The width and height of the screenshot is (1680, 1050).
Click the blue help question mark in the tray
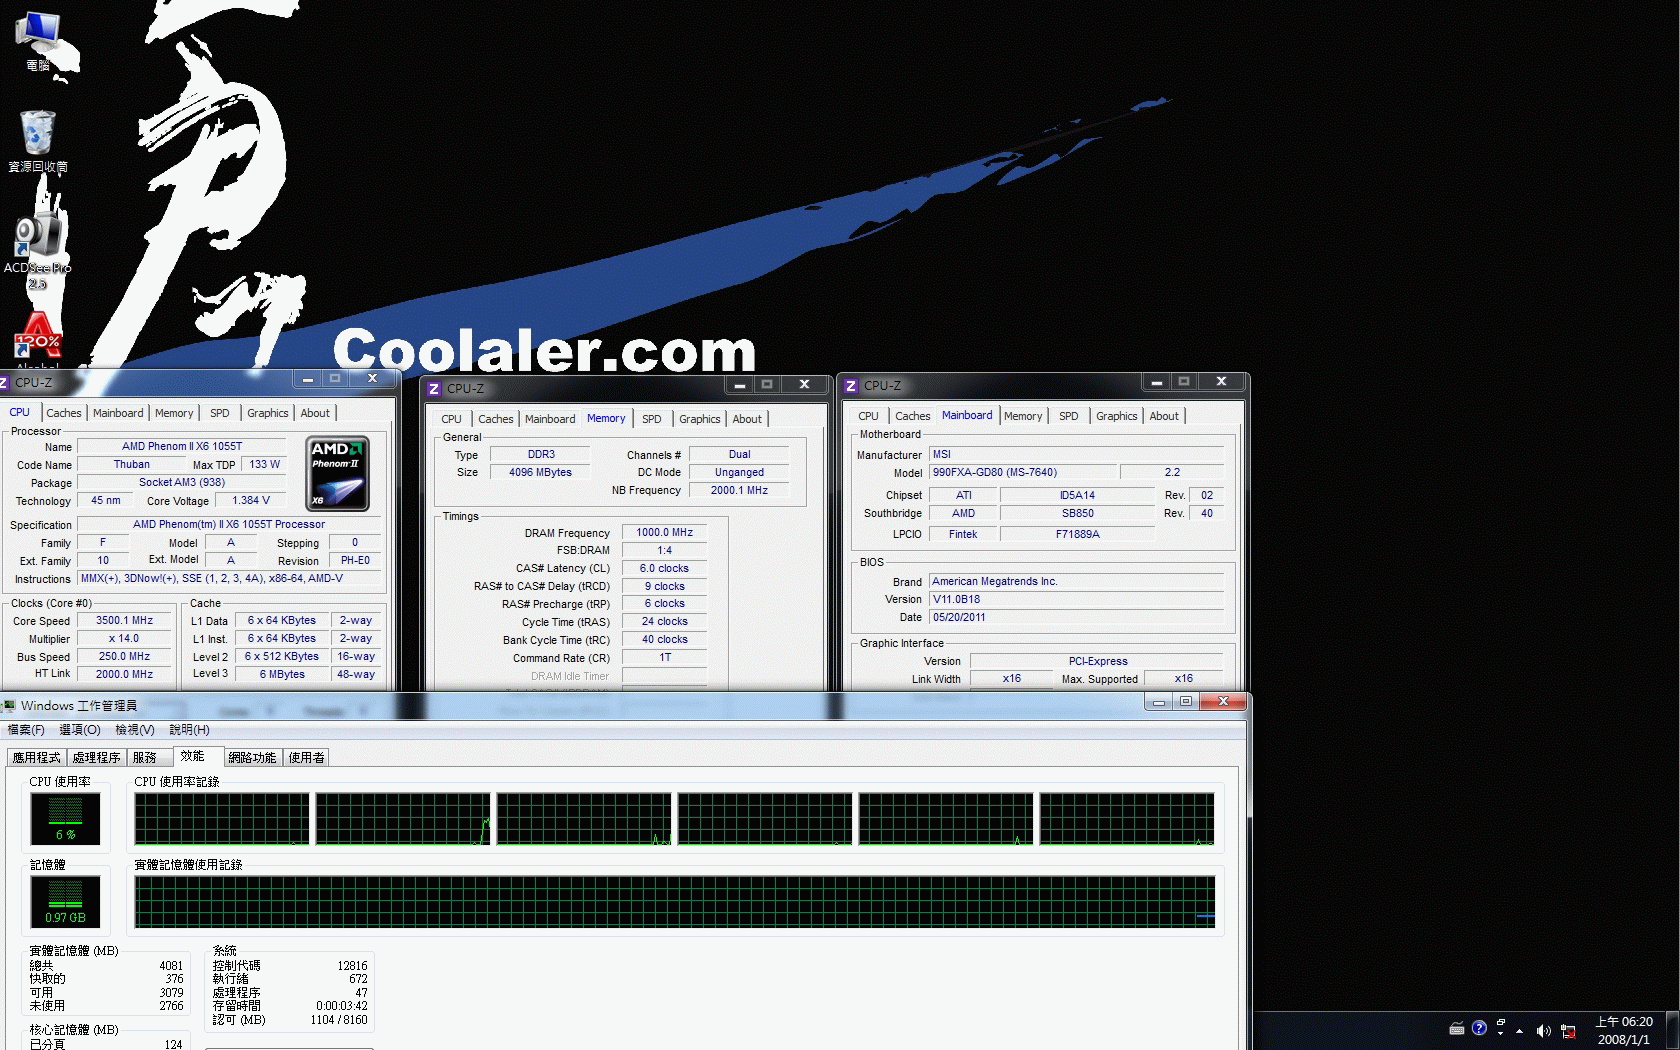(1479, 1028)
